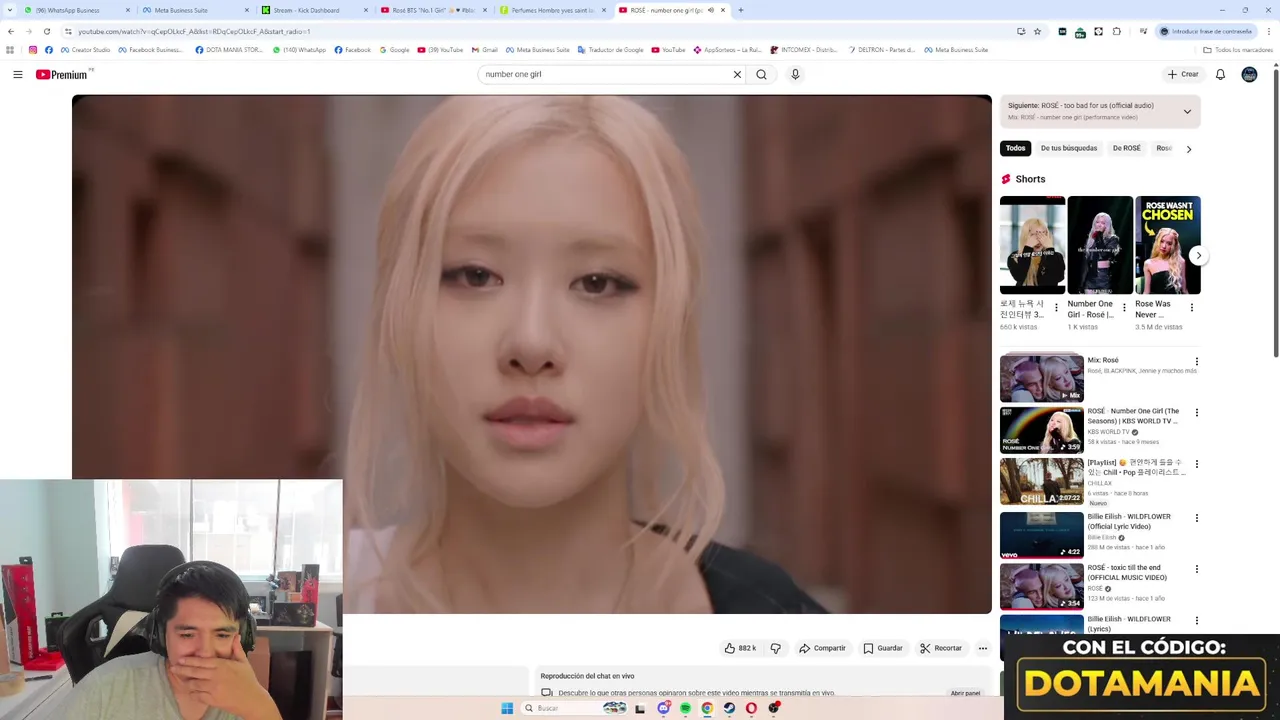
Task: Show more filter chips with the arrow
Action: (x=1188, y=148)
